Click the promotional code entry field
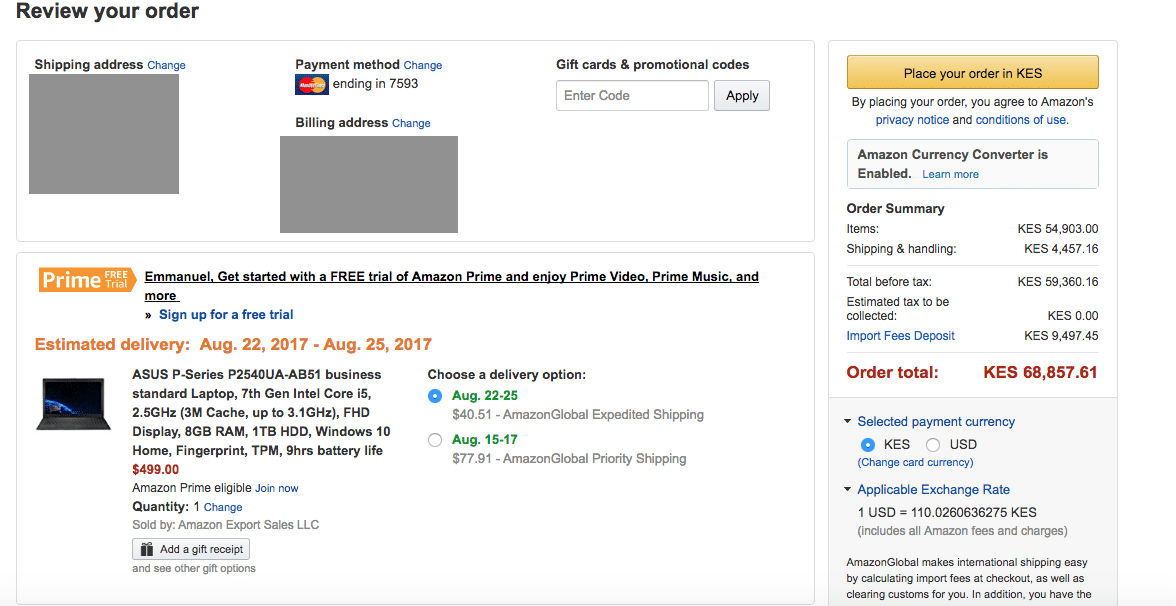This screenshot has height=606, width=1176. coord(632,96)
